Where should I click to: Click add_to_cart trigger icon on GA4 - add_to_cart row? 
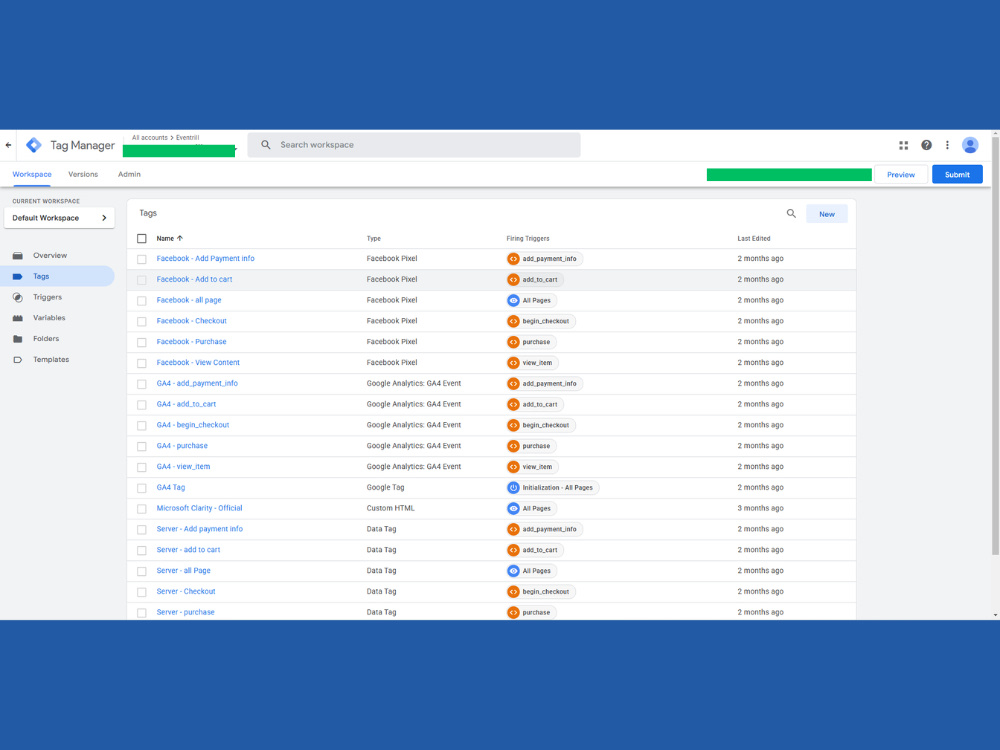coord(513,404)
